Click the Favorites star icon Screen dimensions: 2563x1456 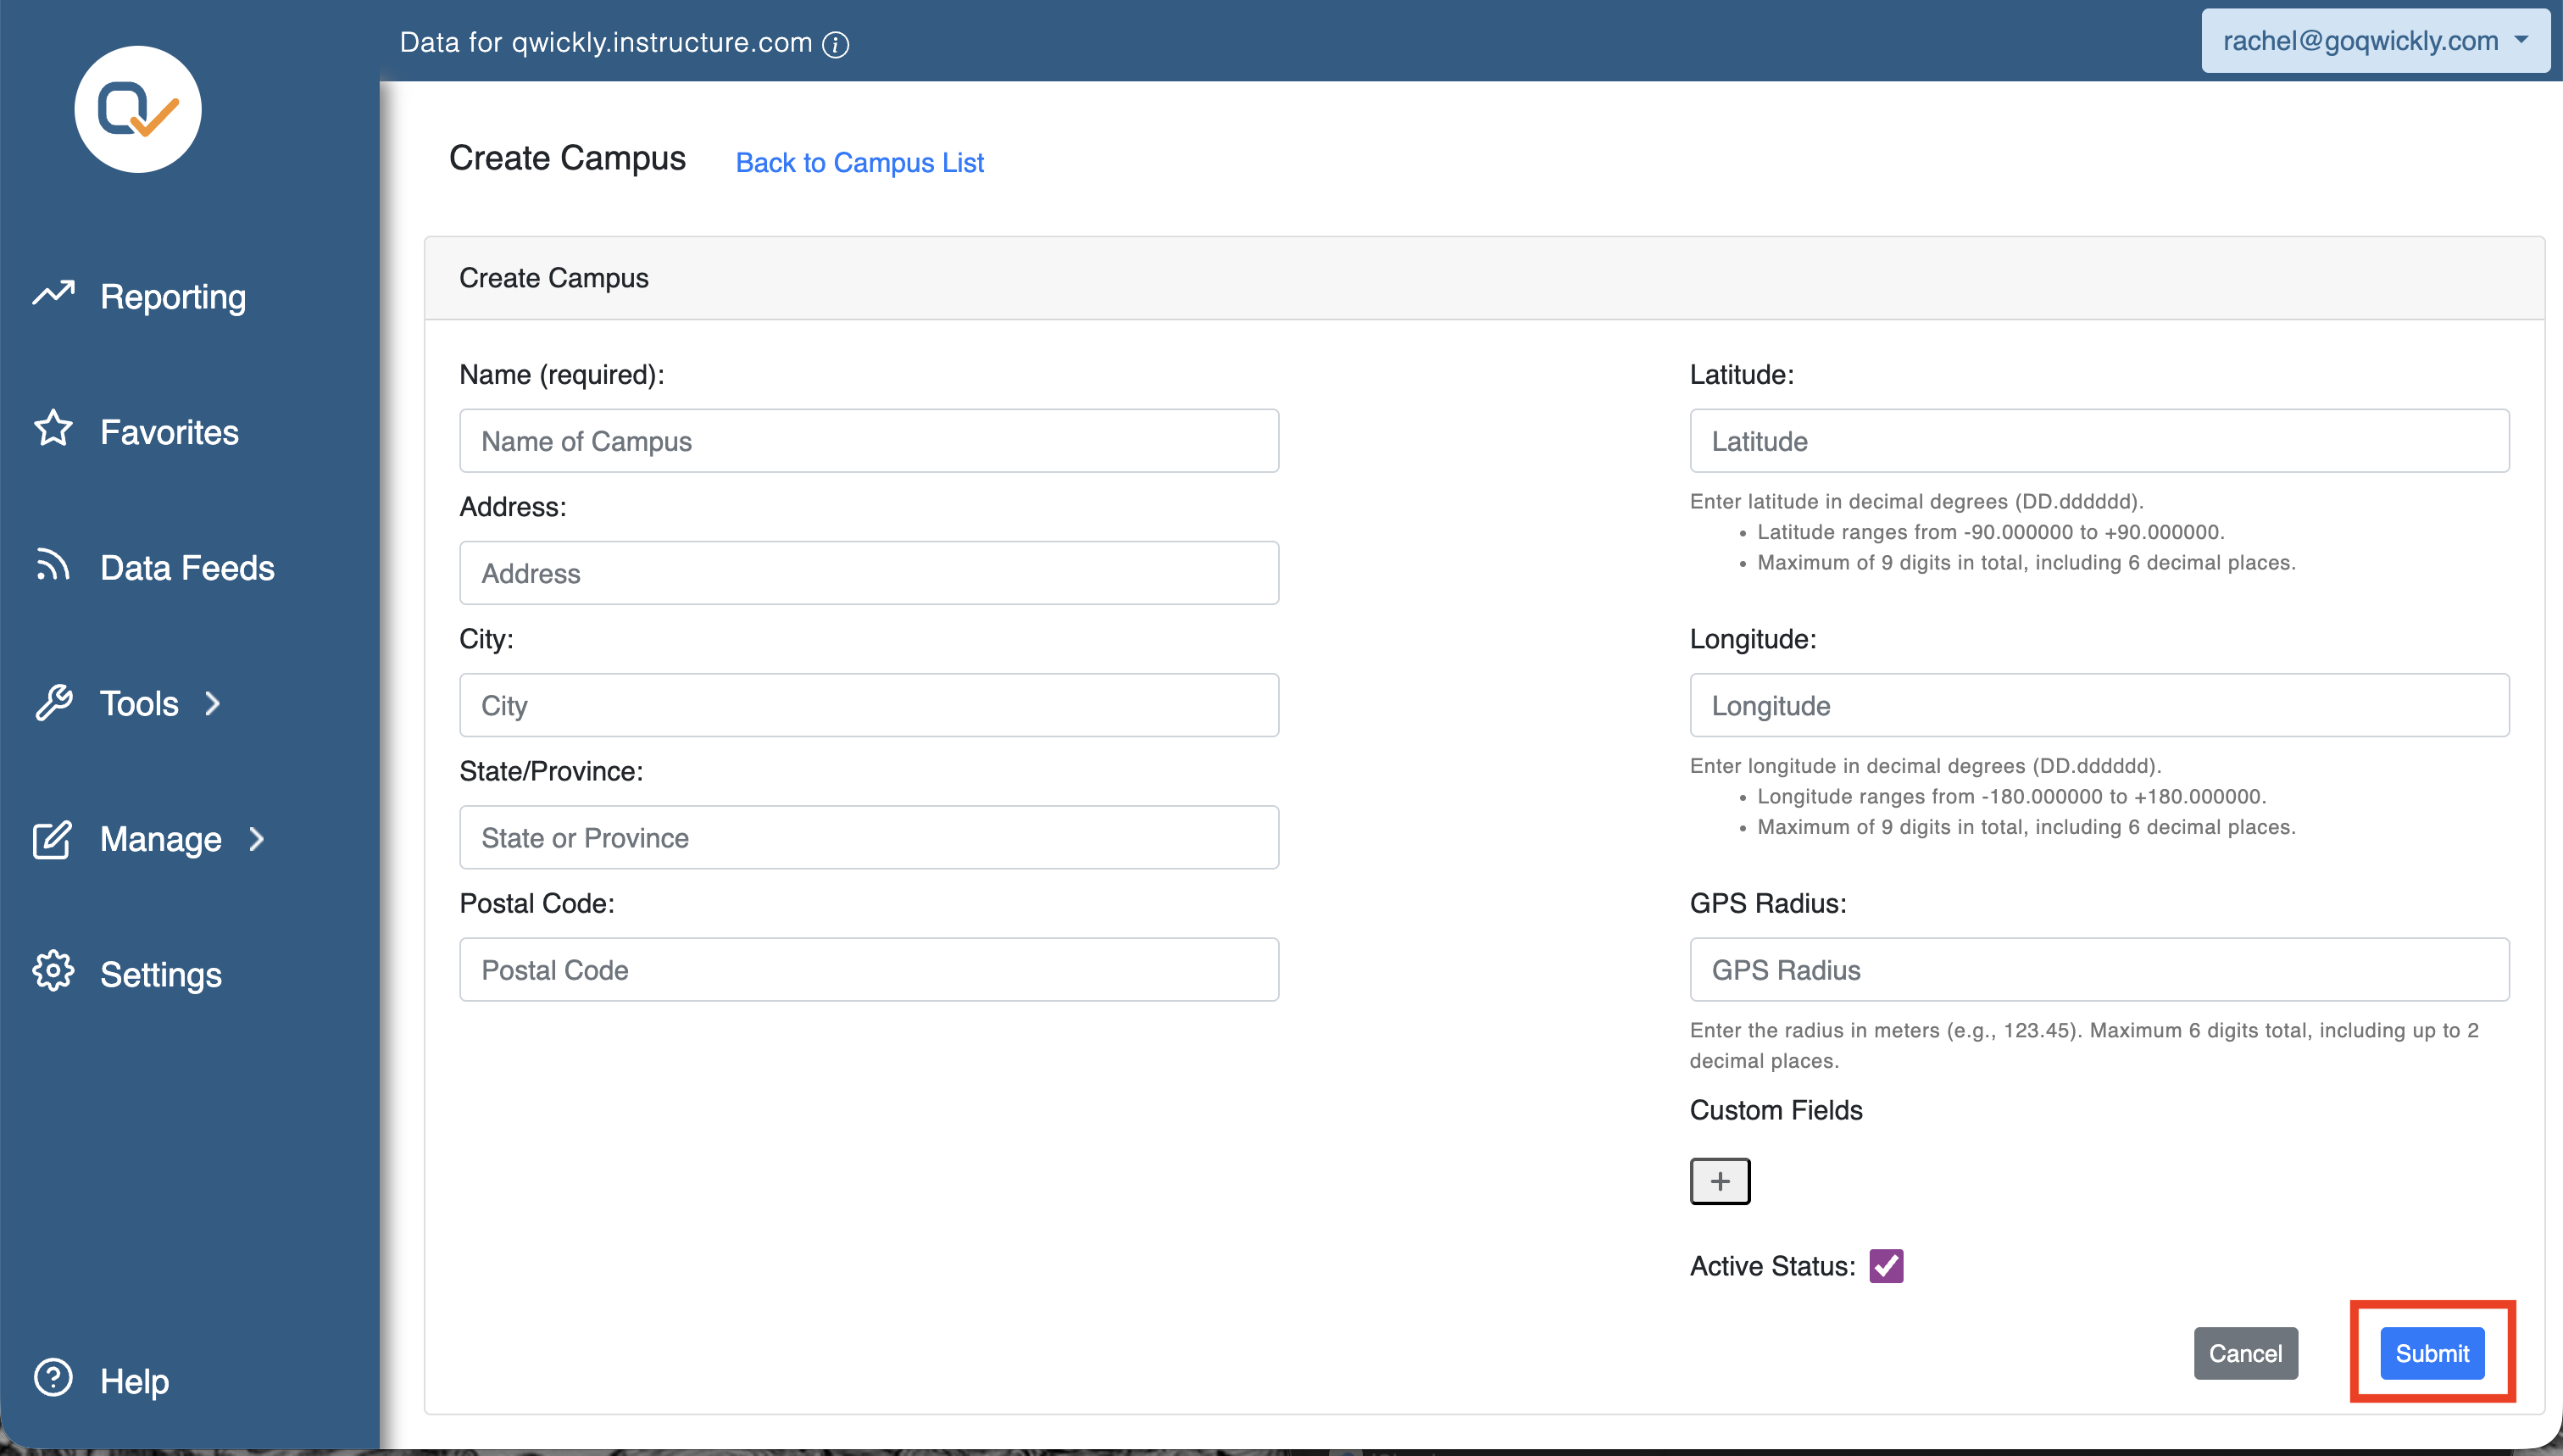[54, 429]
